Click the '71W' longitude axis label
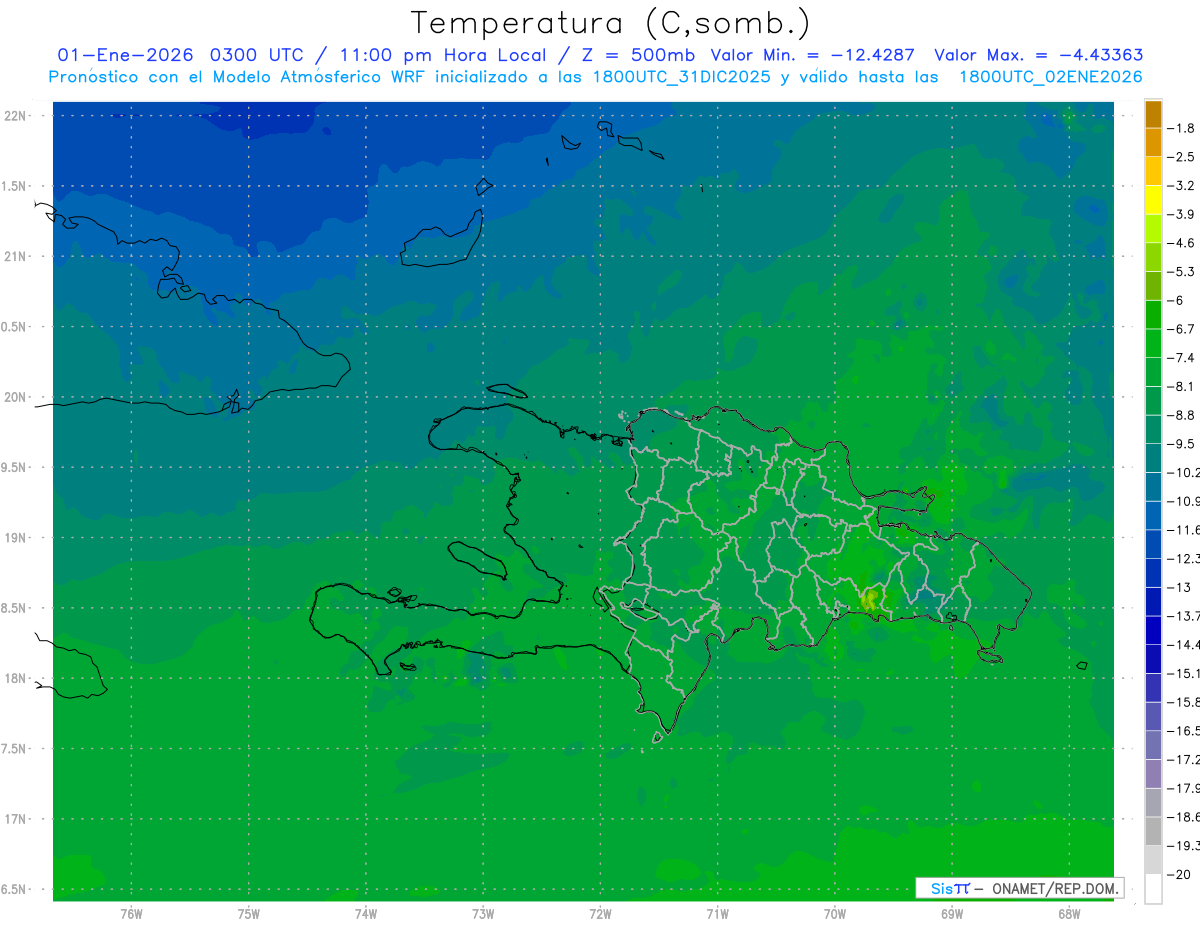The width and height of the screenshot is (1200, 927). 717,914
